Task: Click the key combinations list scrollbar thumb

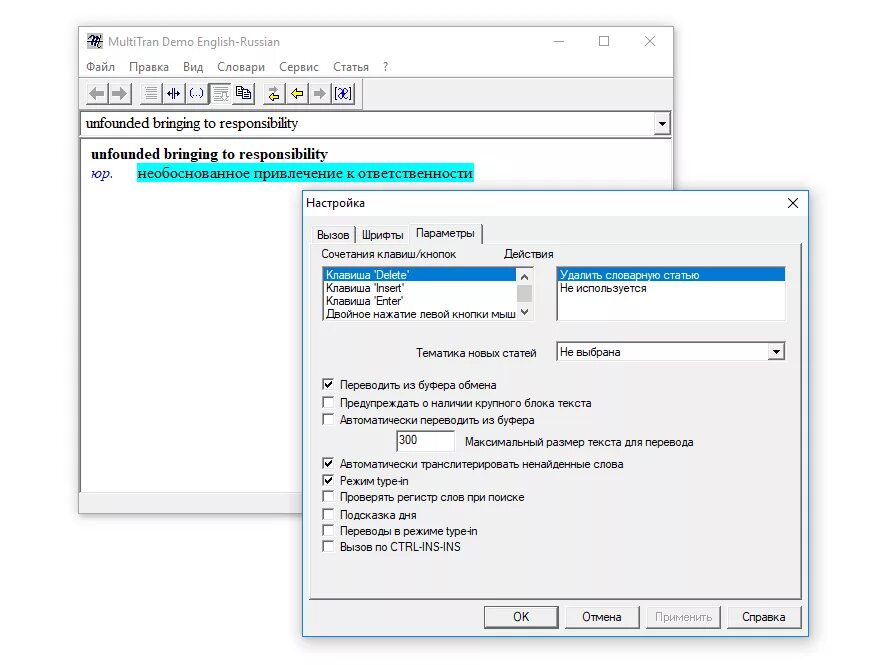Action: click(524, 294)
